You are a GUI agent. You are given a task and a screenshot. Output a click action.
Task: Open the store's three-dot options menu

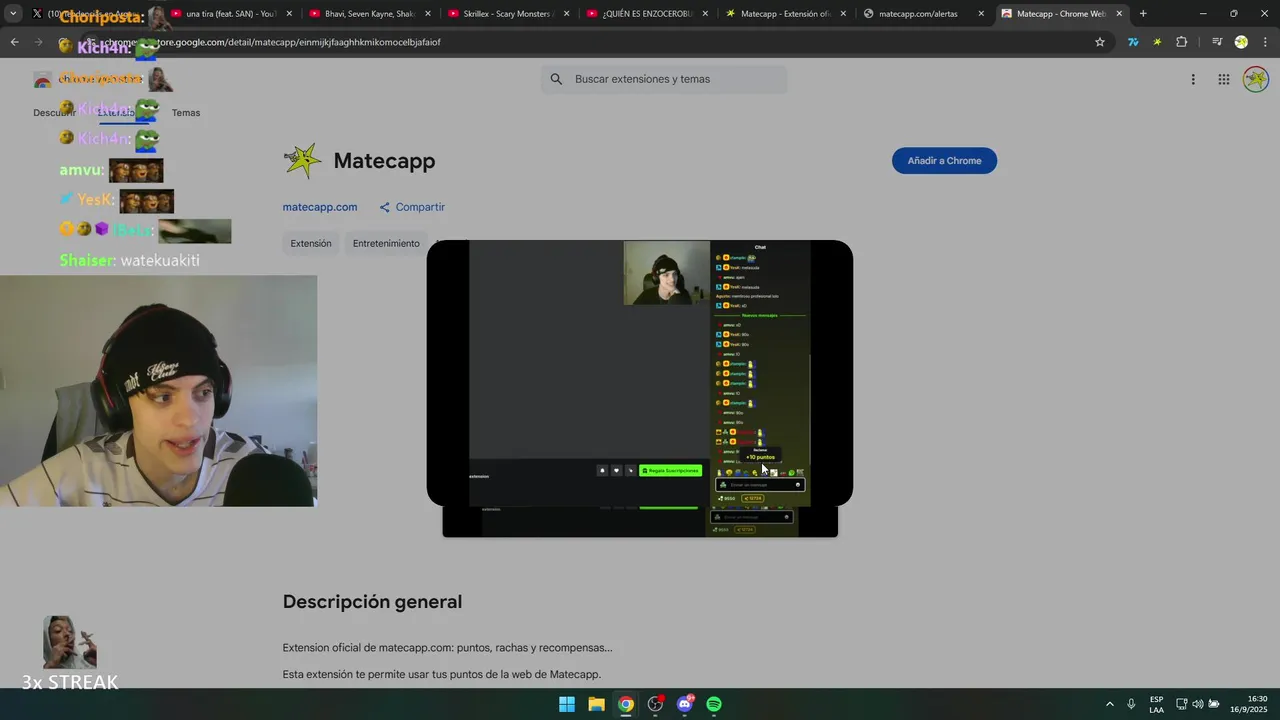(1193, 79)
